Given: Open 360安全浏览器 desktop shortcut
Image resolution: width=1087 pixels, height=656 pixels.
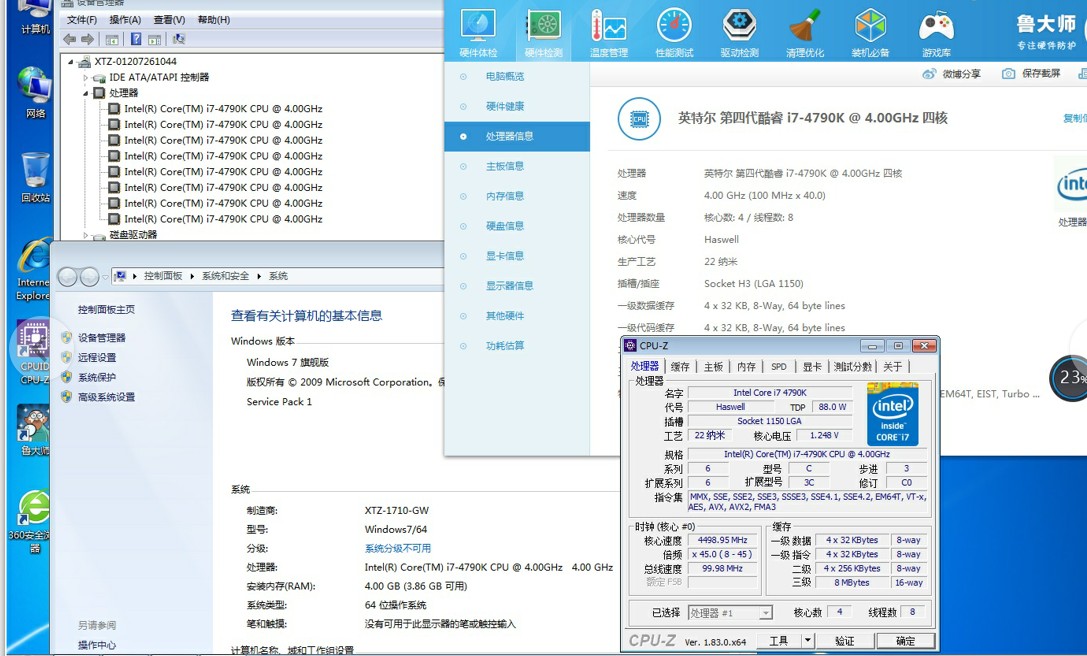Looking at the screenshot, I should (x=33, y=521).
